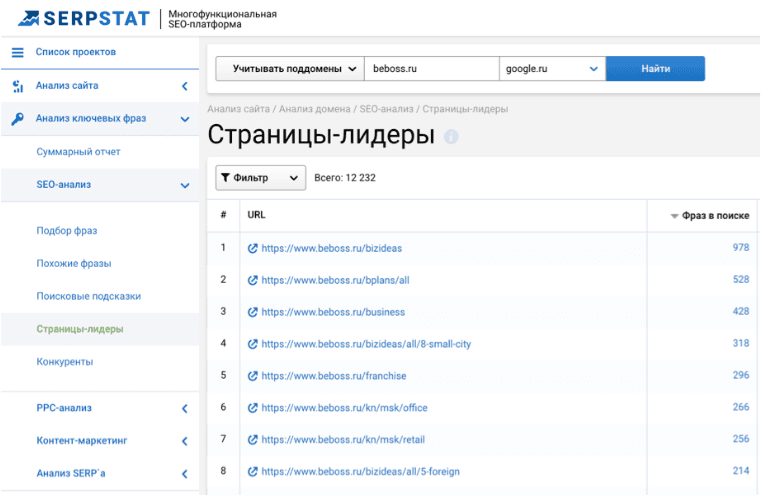Open the hamburger menu icon

[x=18, y=52]
